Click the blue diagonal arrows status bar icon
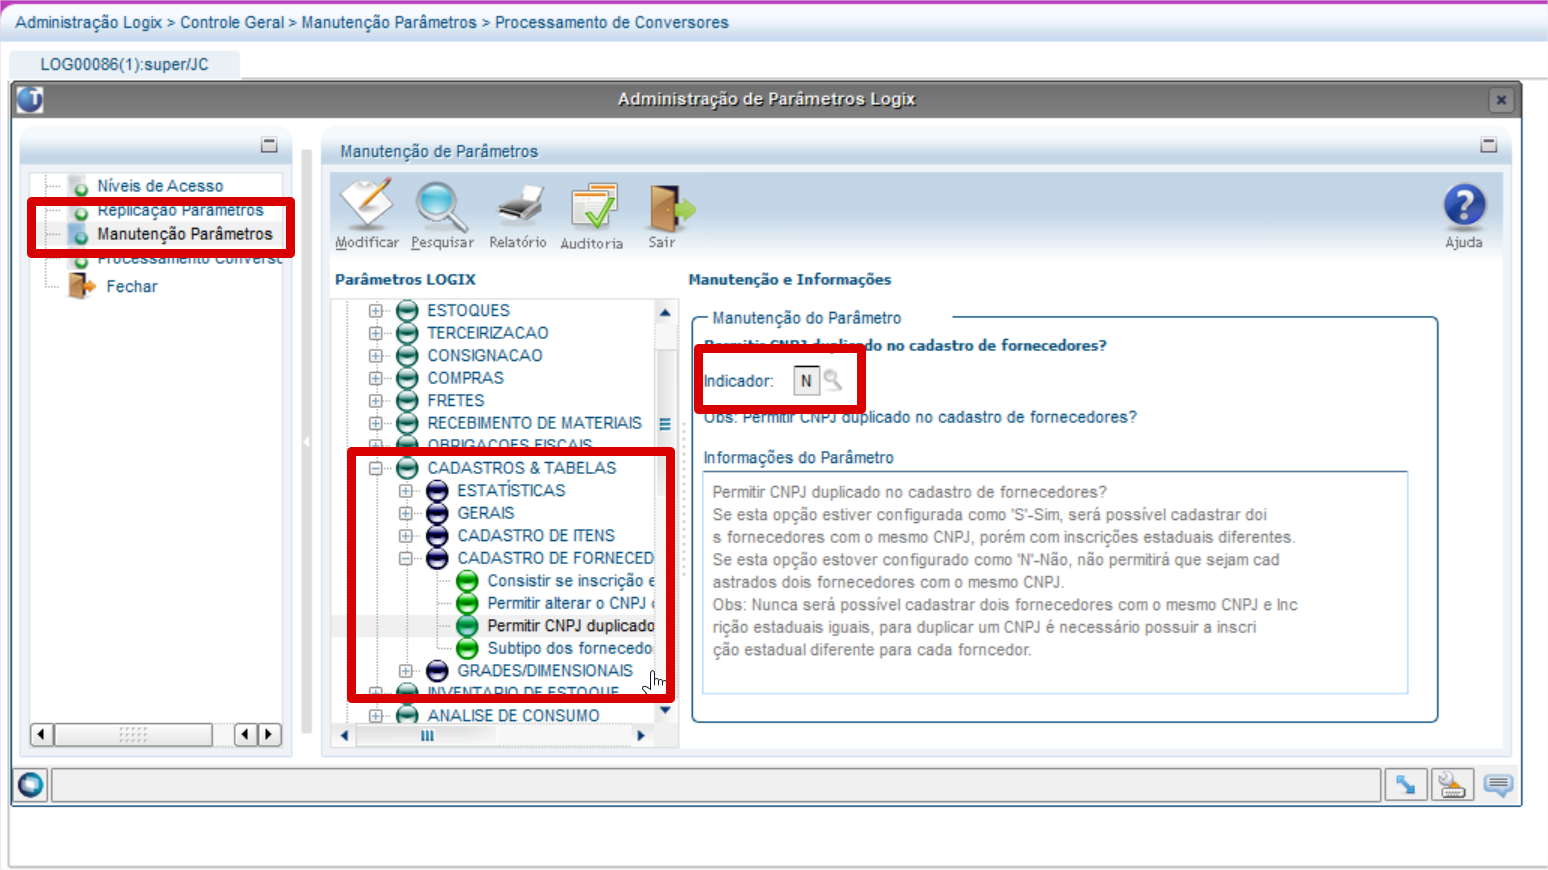This screenshot has height=870, width=1548. point(1405,785)
